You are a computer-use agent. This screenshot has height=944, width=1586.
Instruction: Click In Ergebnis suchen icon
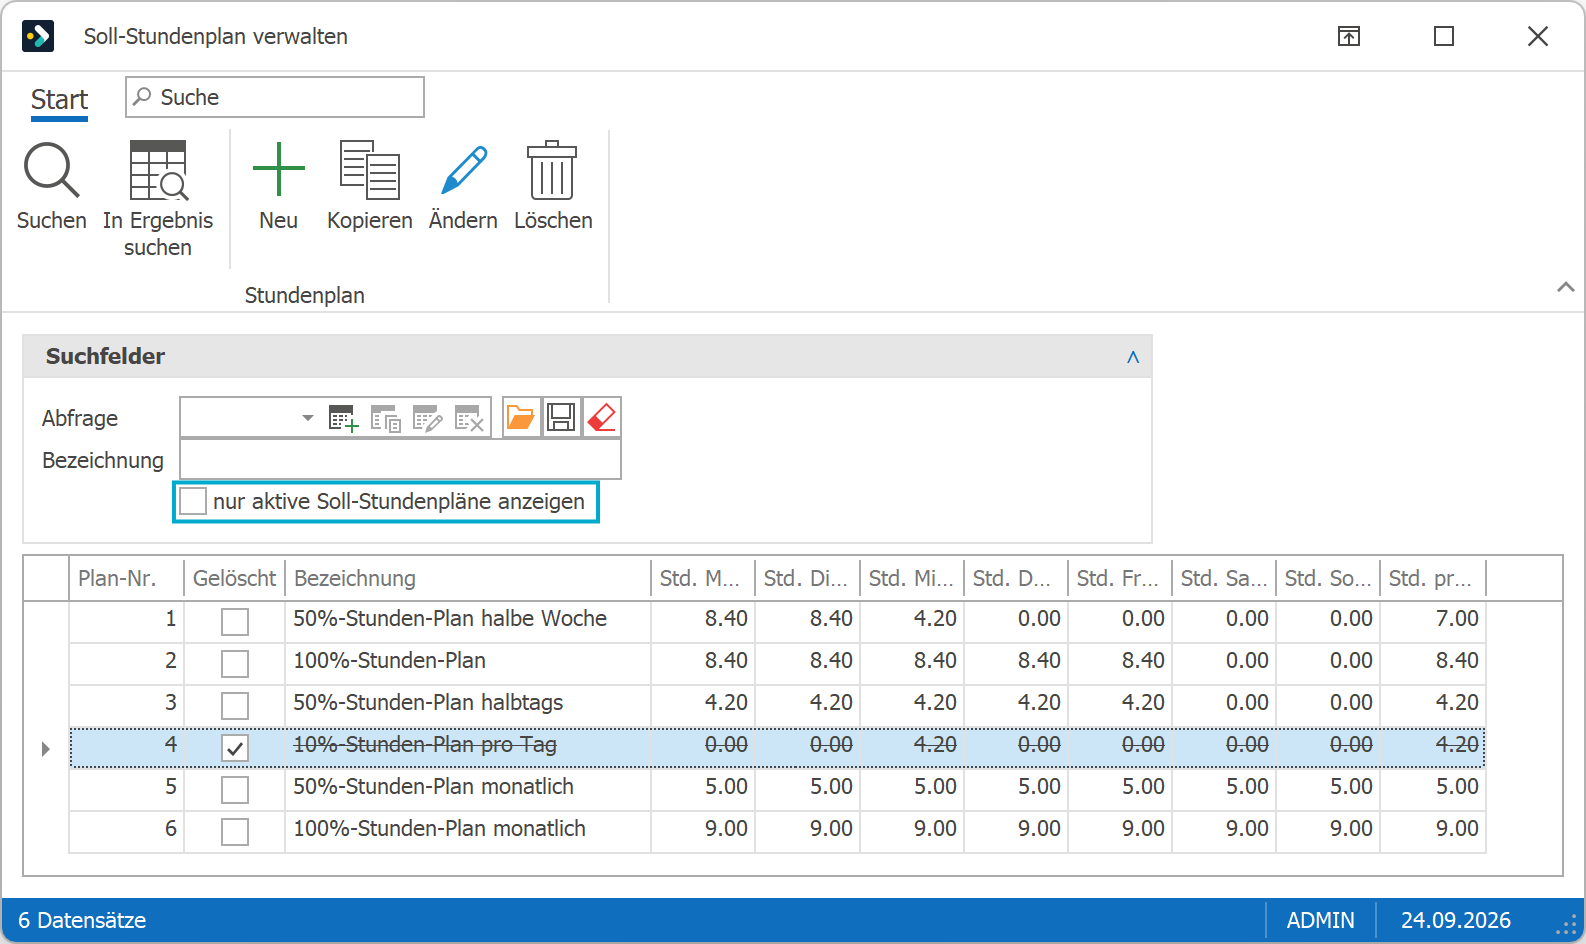point(158,170)
